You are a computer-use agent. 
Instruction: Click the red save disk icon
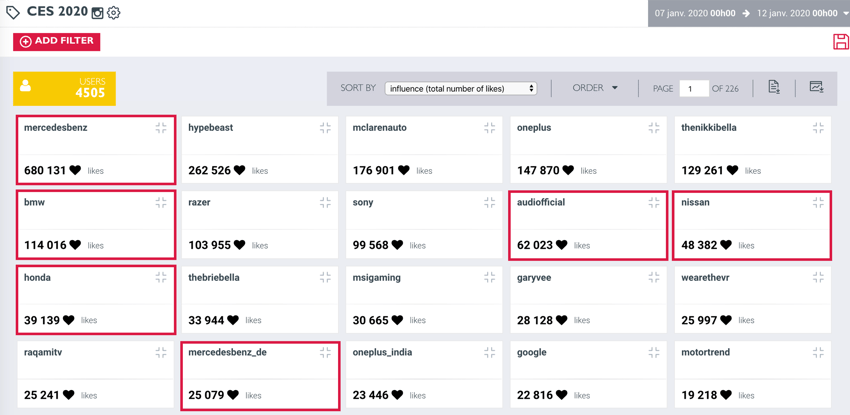point(840,41)
